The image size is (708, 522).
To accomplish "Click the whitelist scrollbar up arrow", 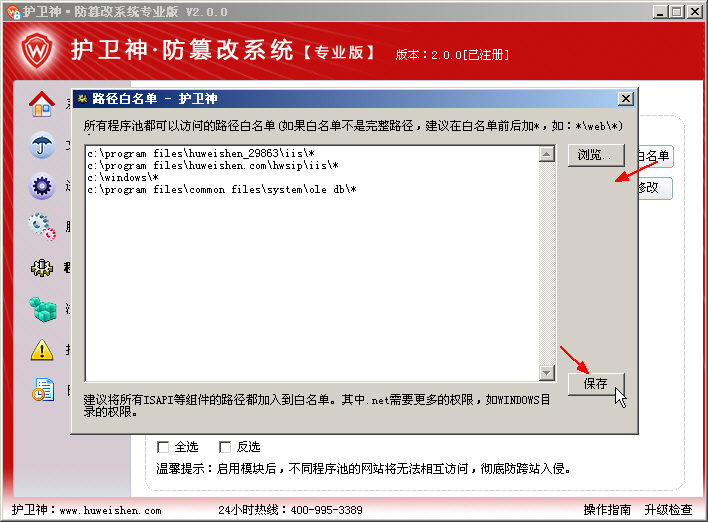I will [x=547, y=154].
